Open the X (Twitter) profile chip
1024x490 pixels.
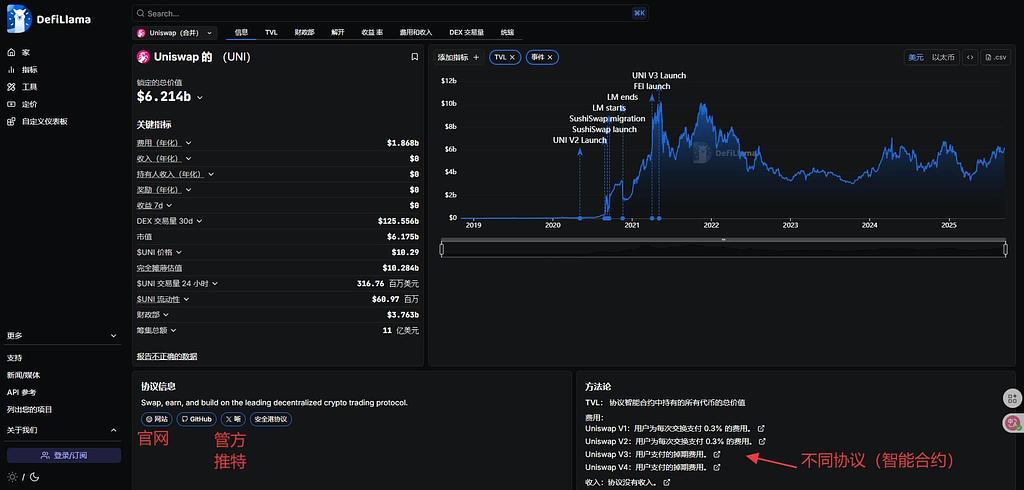pos(232,419)
